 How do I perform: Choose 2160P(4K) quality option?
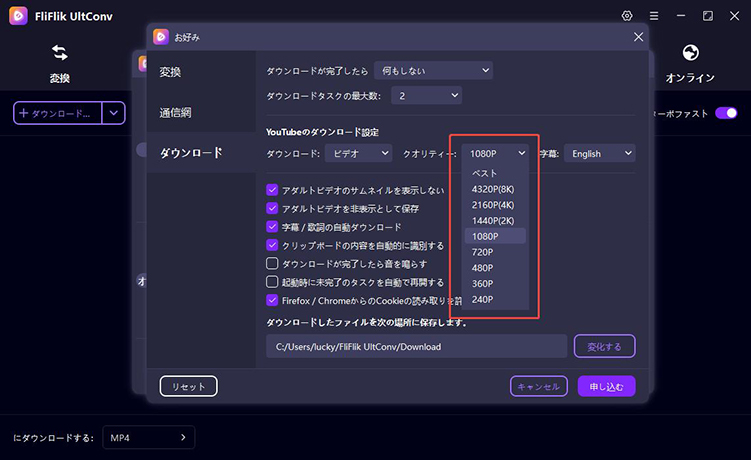tap(494, 205)
